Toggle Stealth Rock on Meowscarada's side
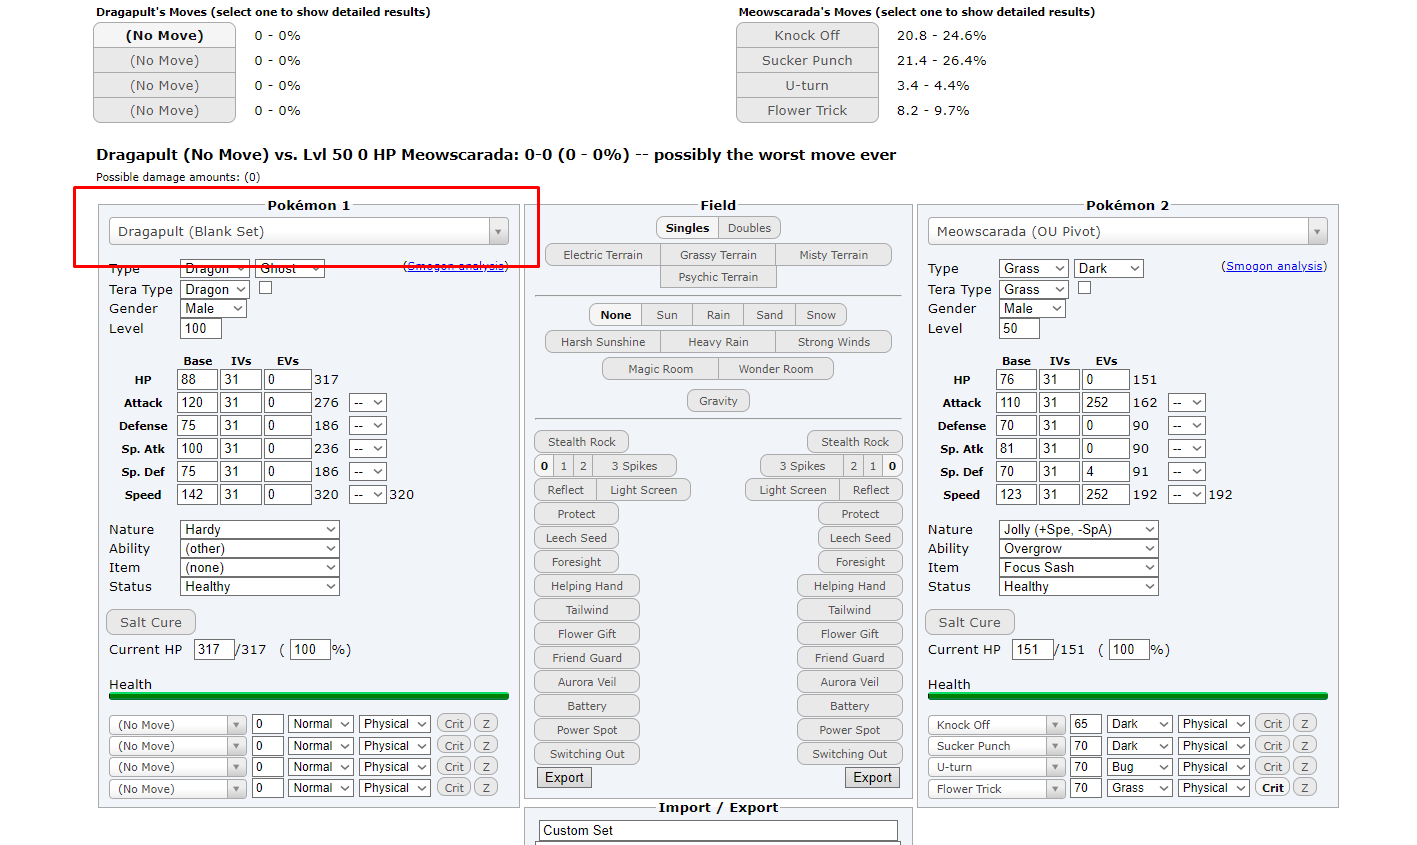Image resolution: width=1417 pixels, height=845 pixels. [x=855, y=442]
